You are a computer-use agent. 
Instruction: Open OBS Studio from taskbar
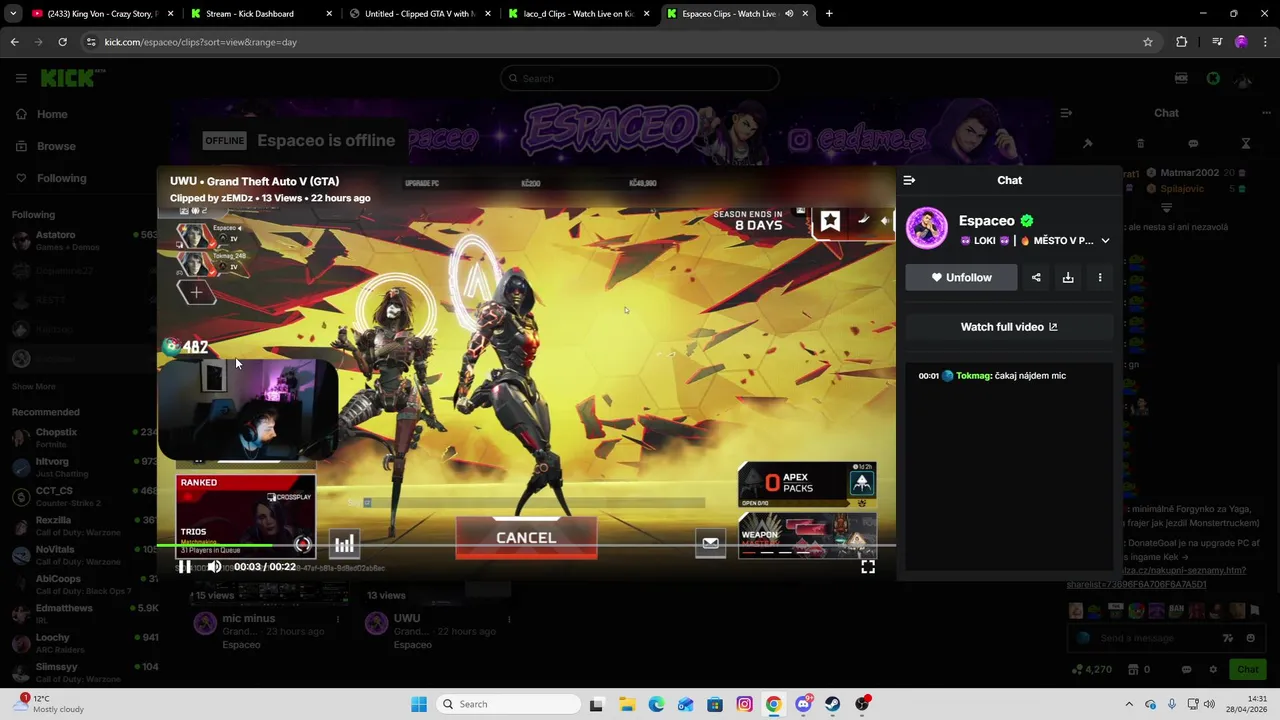click(862, 704)
